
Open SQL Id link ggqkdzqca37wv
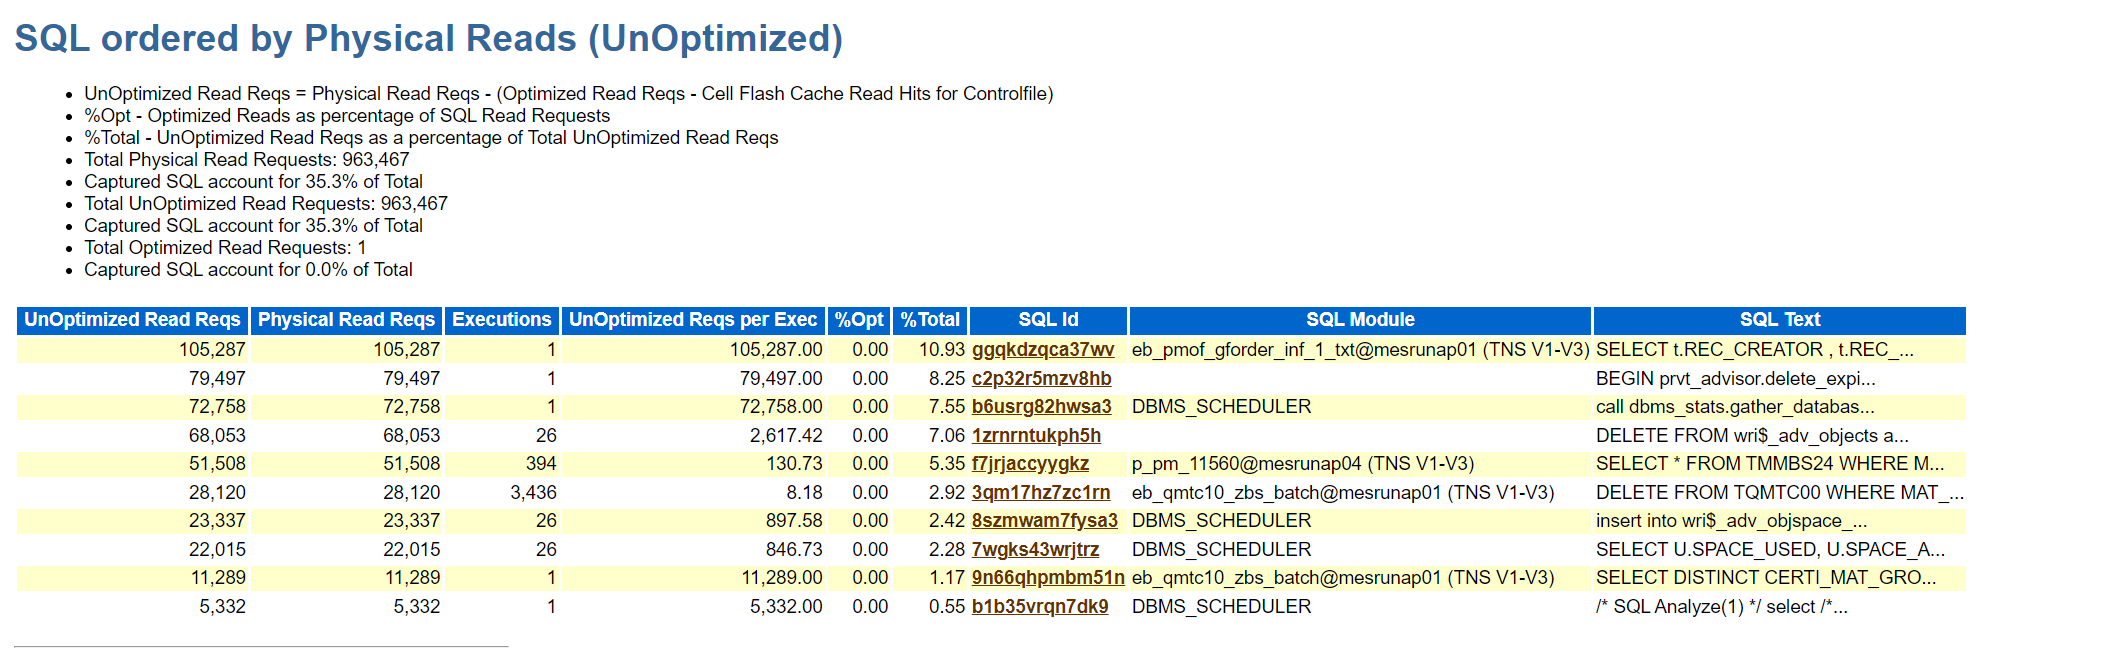click(x=1042, y=350)
